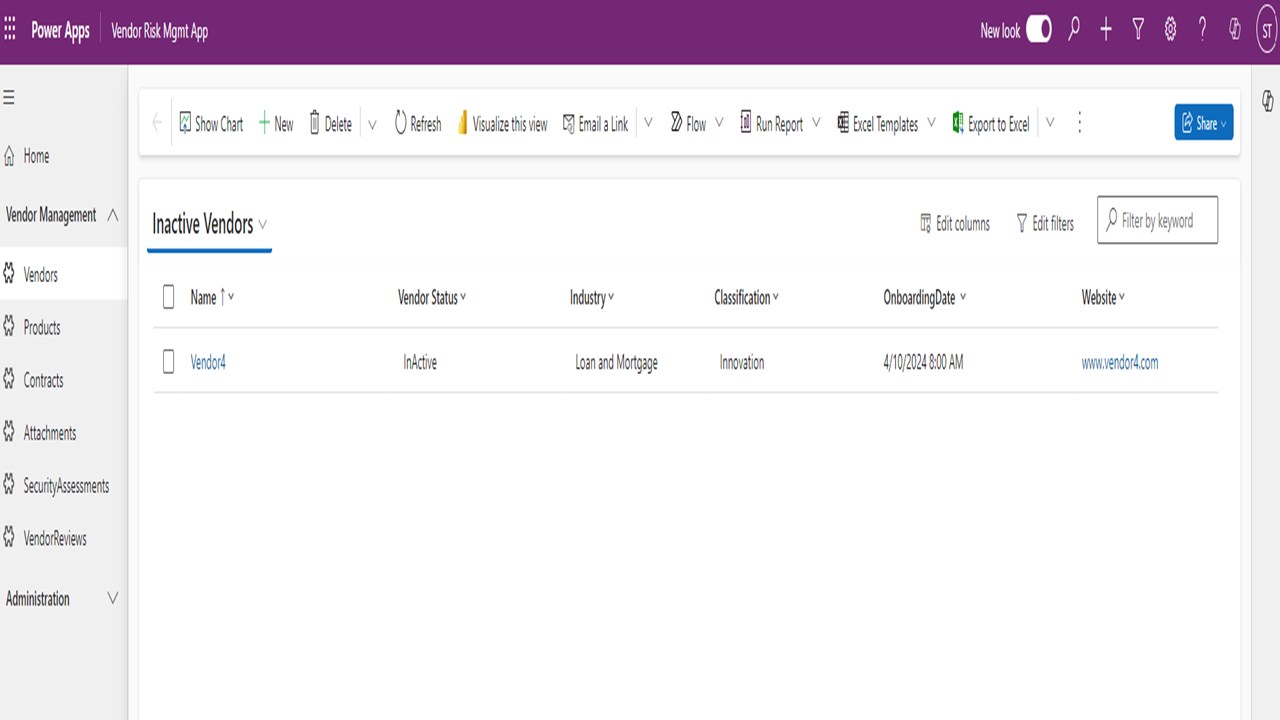Click the Innovation classification cell

pos(742,363)
